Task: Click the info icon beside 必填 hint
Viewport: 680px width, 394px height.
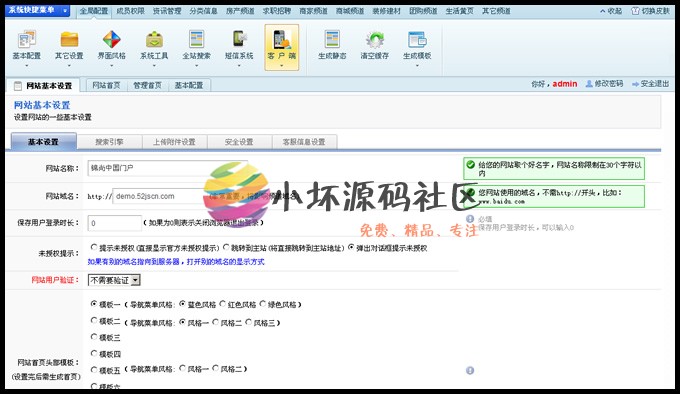Action: [x=470, y=218]
